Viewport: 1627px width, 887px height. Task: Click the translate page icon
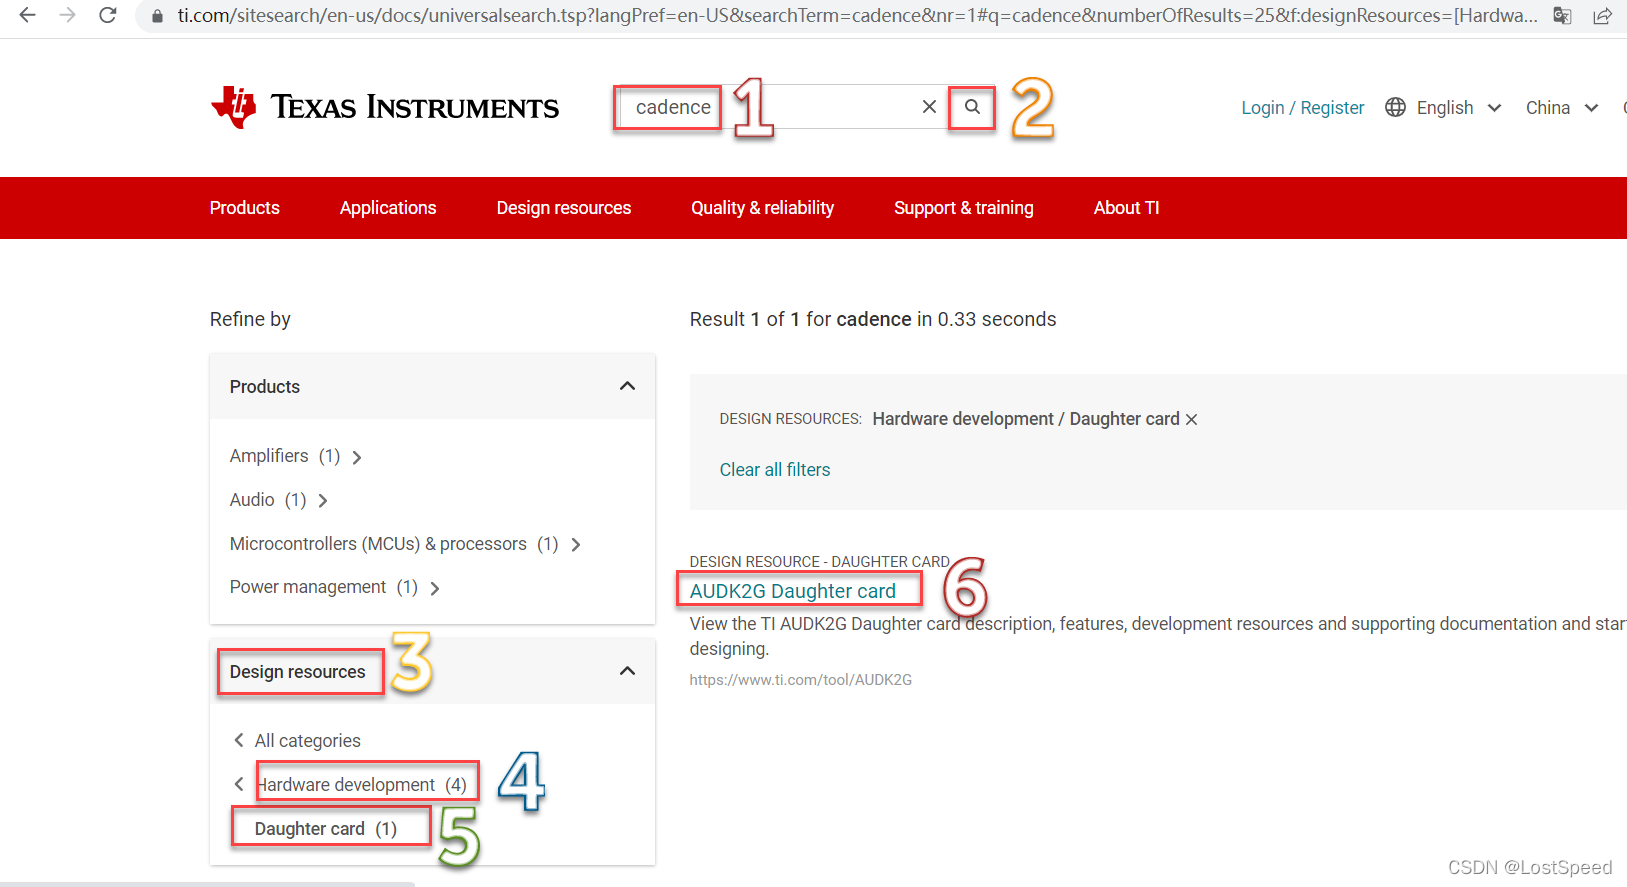point(1562,15)
